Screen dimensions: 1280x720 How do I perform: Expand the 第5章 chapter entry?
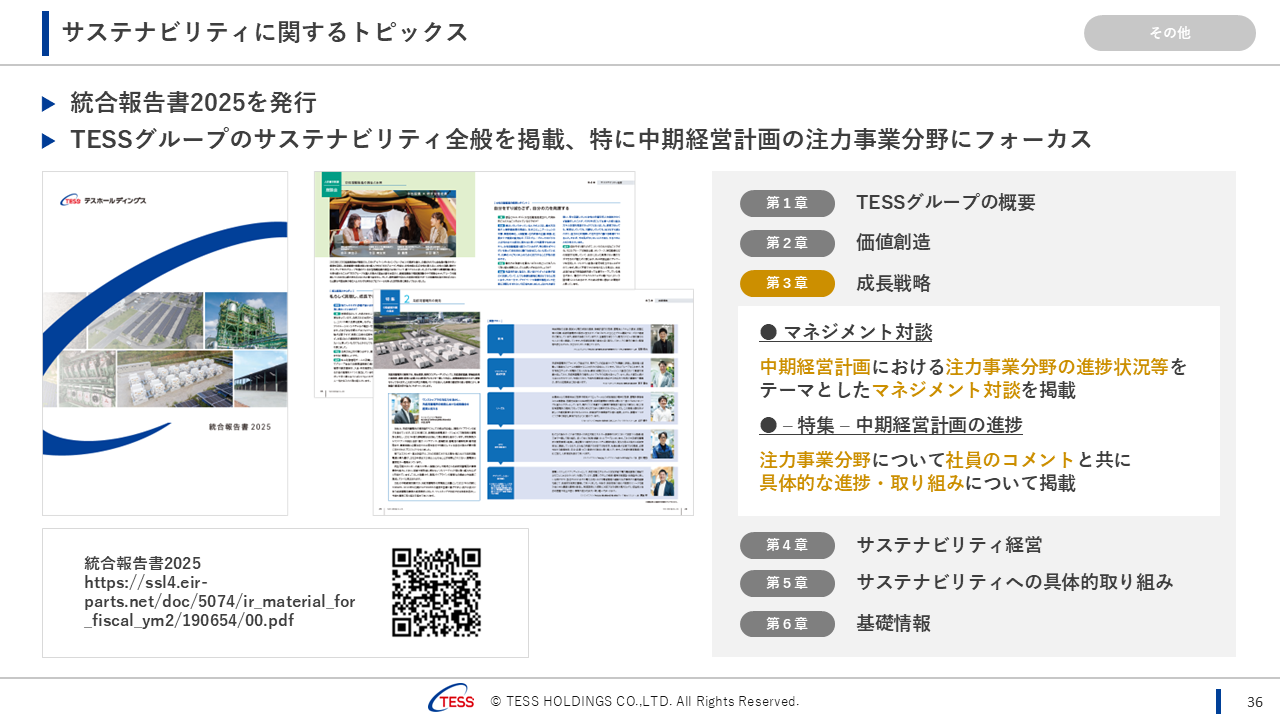pyautogui.click(x=787, y=584)
